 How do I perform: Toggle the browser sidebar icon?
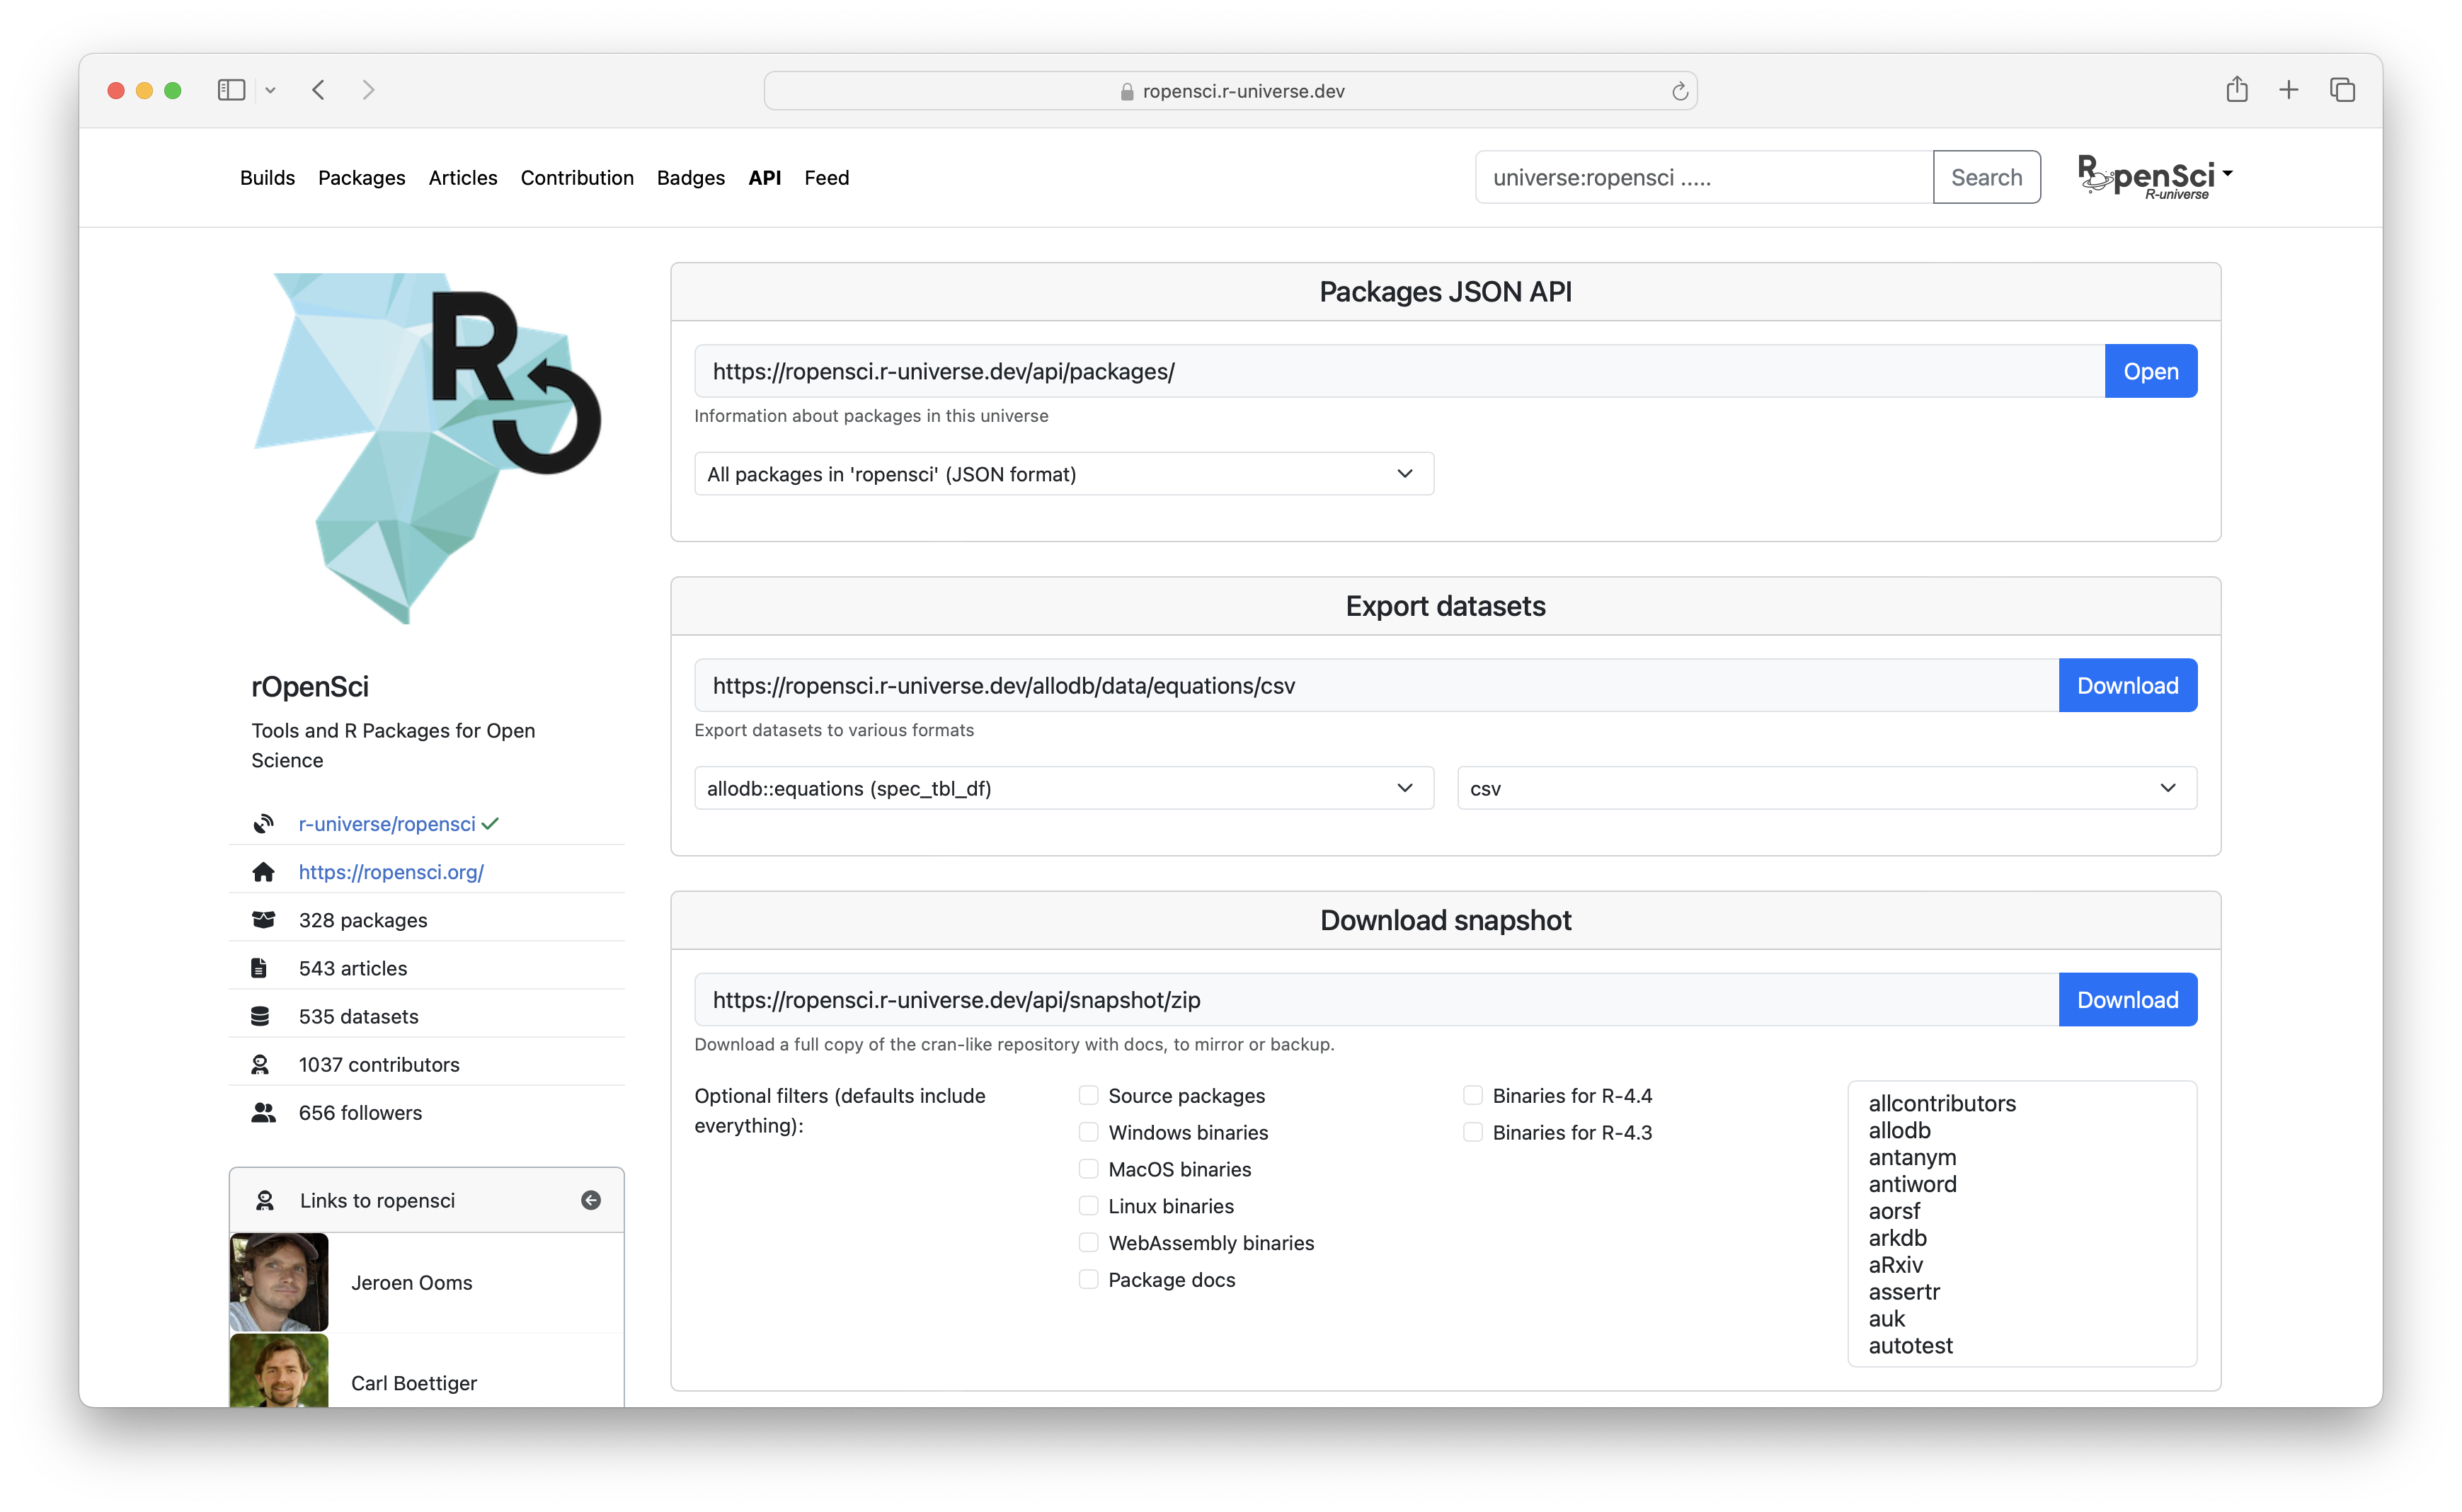click(x=231, y=90)
